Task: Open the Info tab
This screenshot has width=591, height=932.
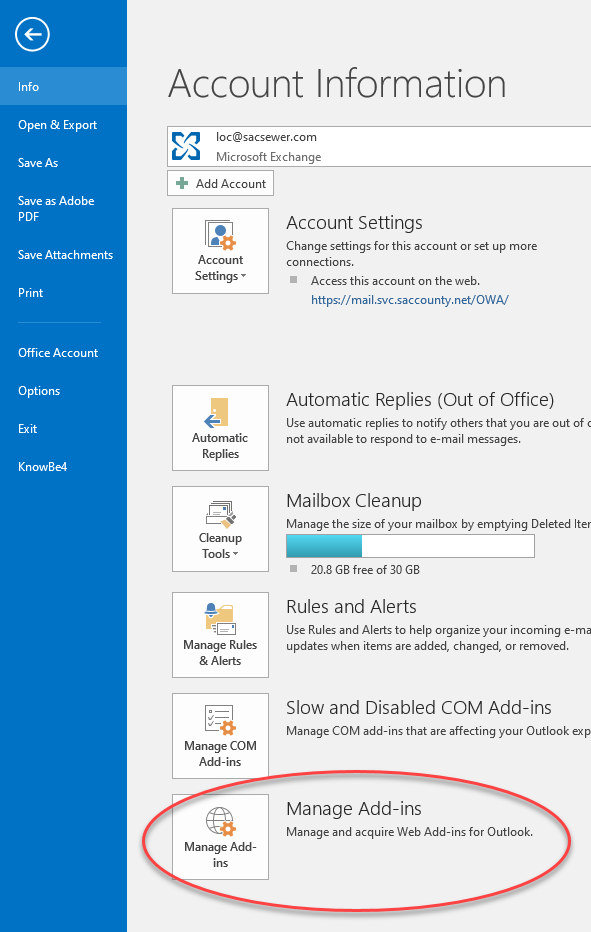Action: click(x=63, y=86)
